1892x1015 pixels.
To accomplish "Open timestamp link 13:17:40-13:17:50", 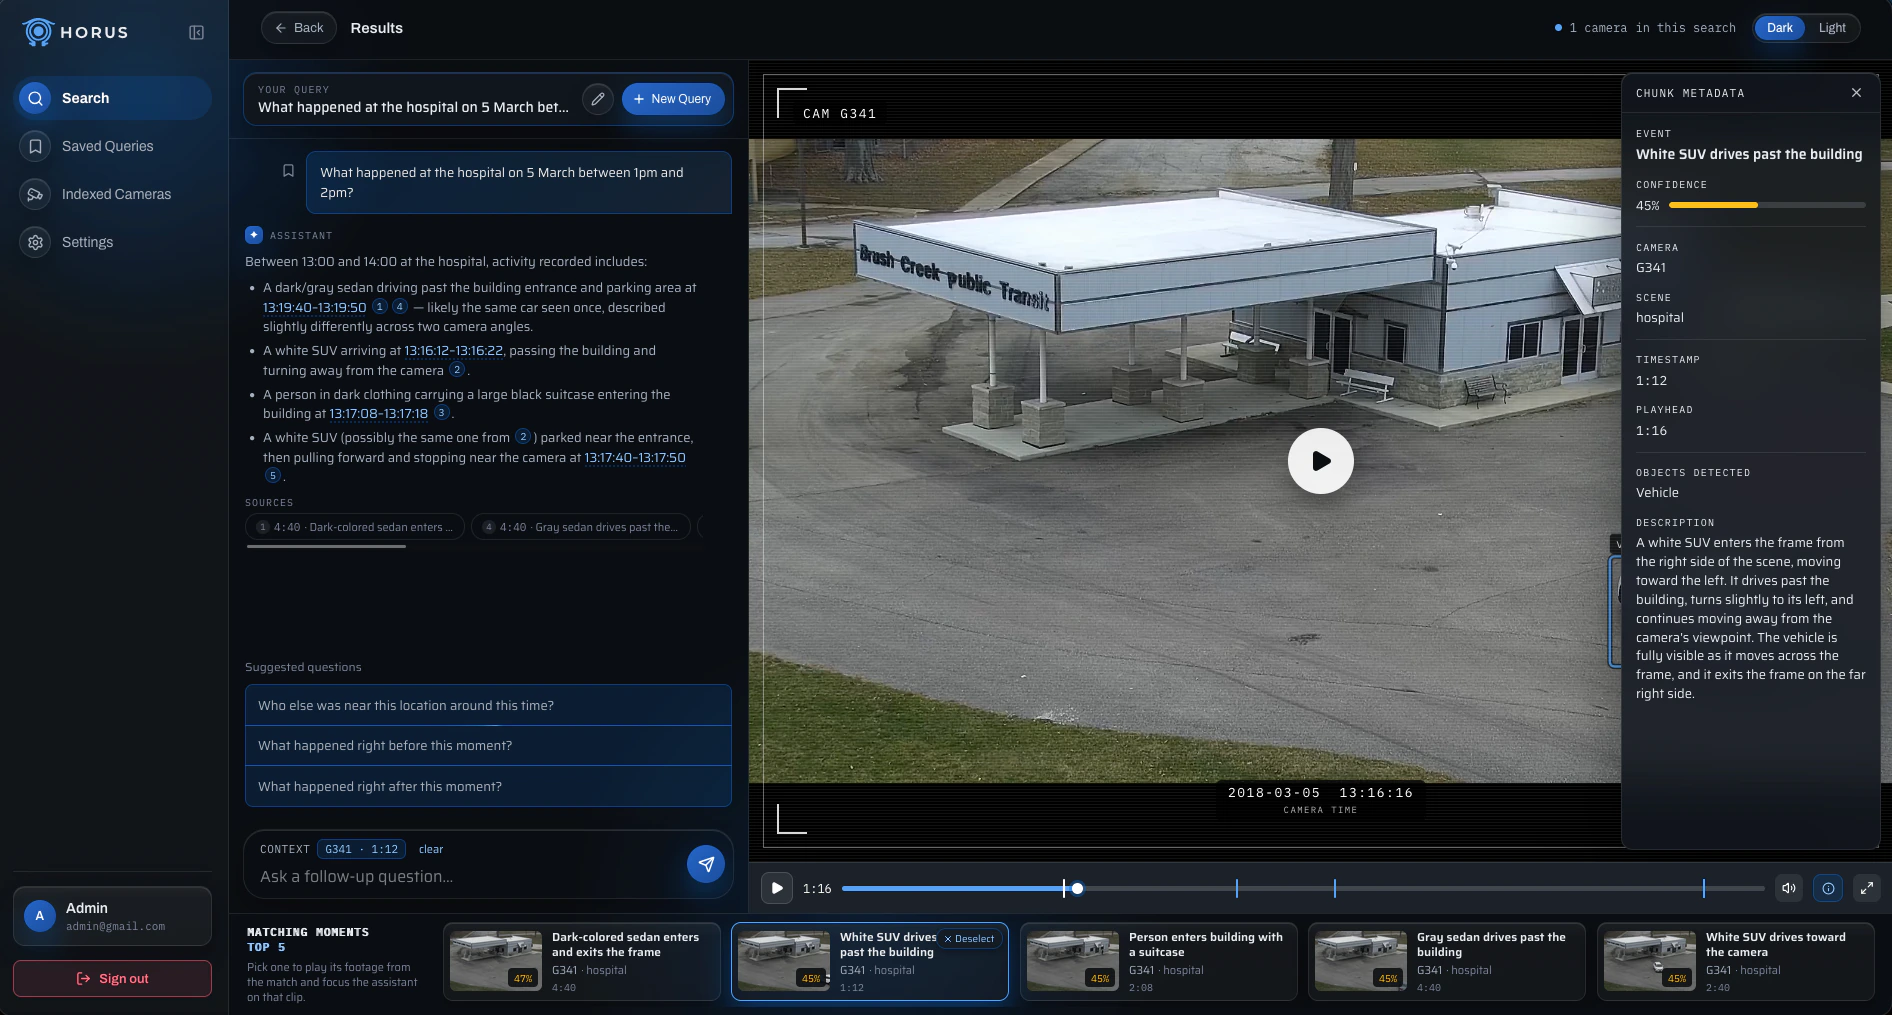I will (x=635, y=458).
